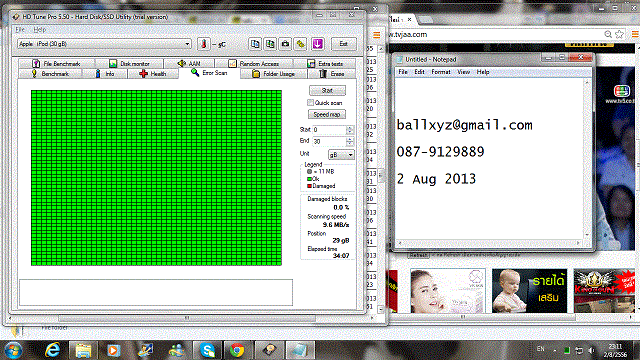Image resolution: width=640 pixels, height=360 pixels.
Task: Open the Format menu in Notepad
Action: pyautogui.click(x=441, y=72)
